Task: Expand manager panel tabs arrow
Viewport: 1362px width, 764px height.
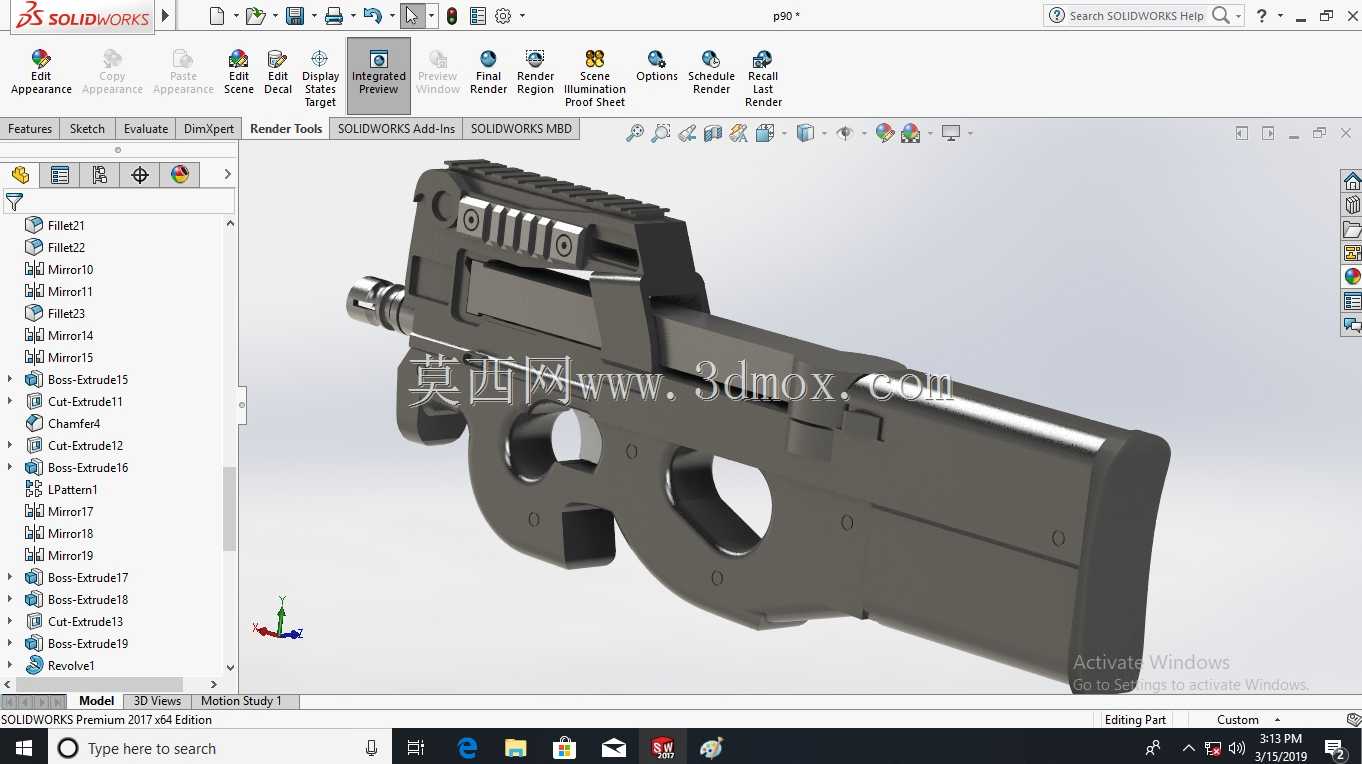Action: click(227, 174)
